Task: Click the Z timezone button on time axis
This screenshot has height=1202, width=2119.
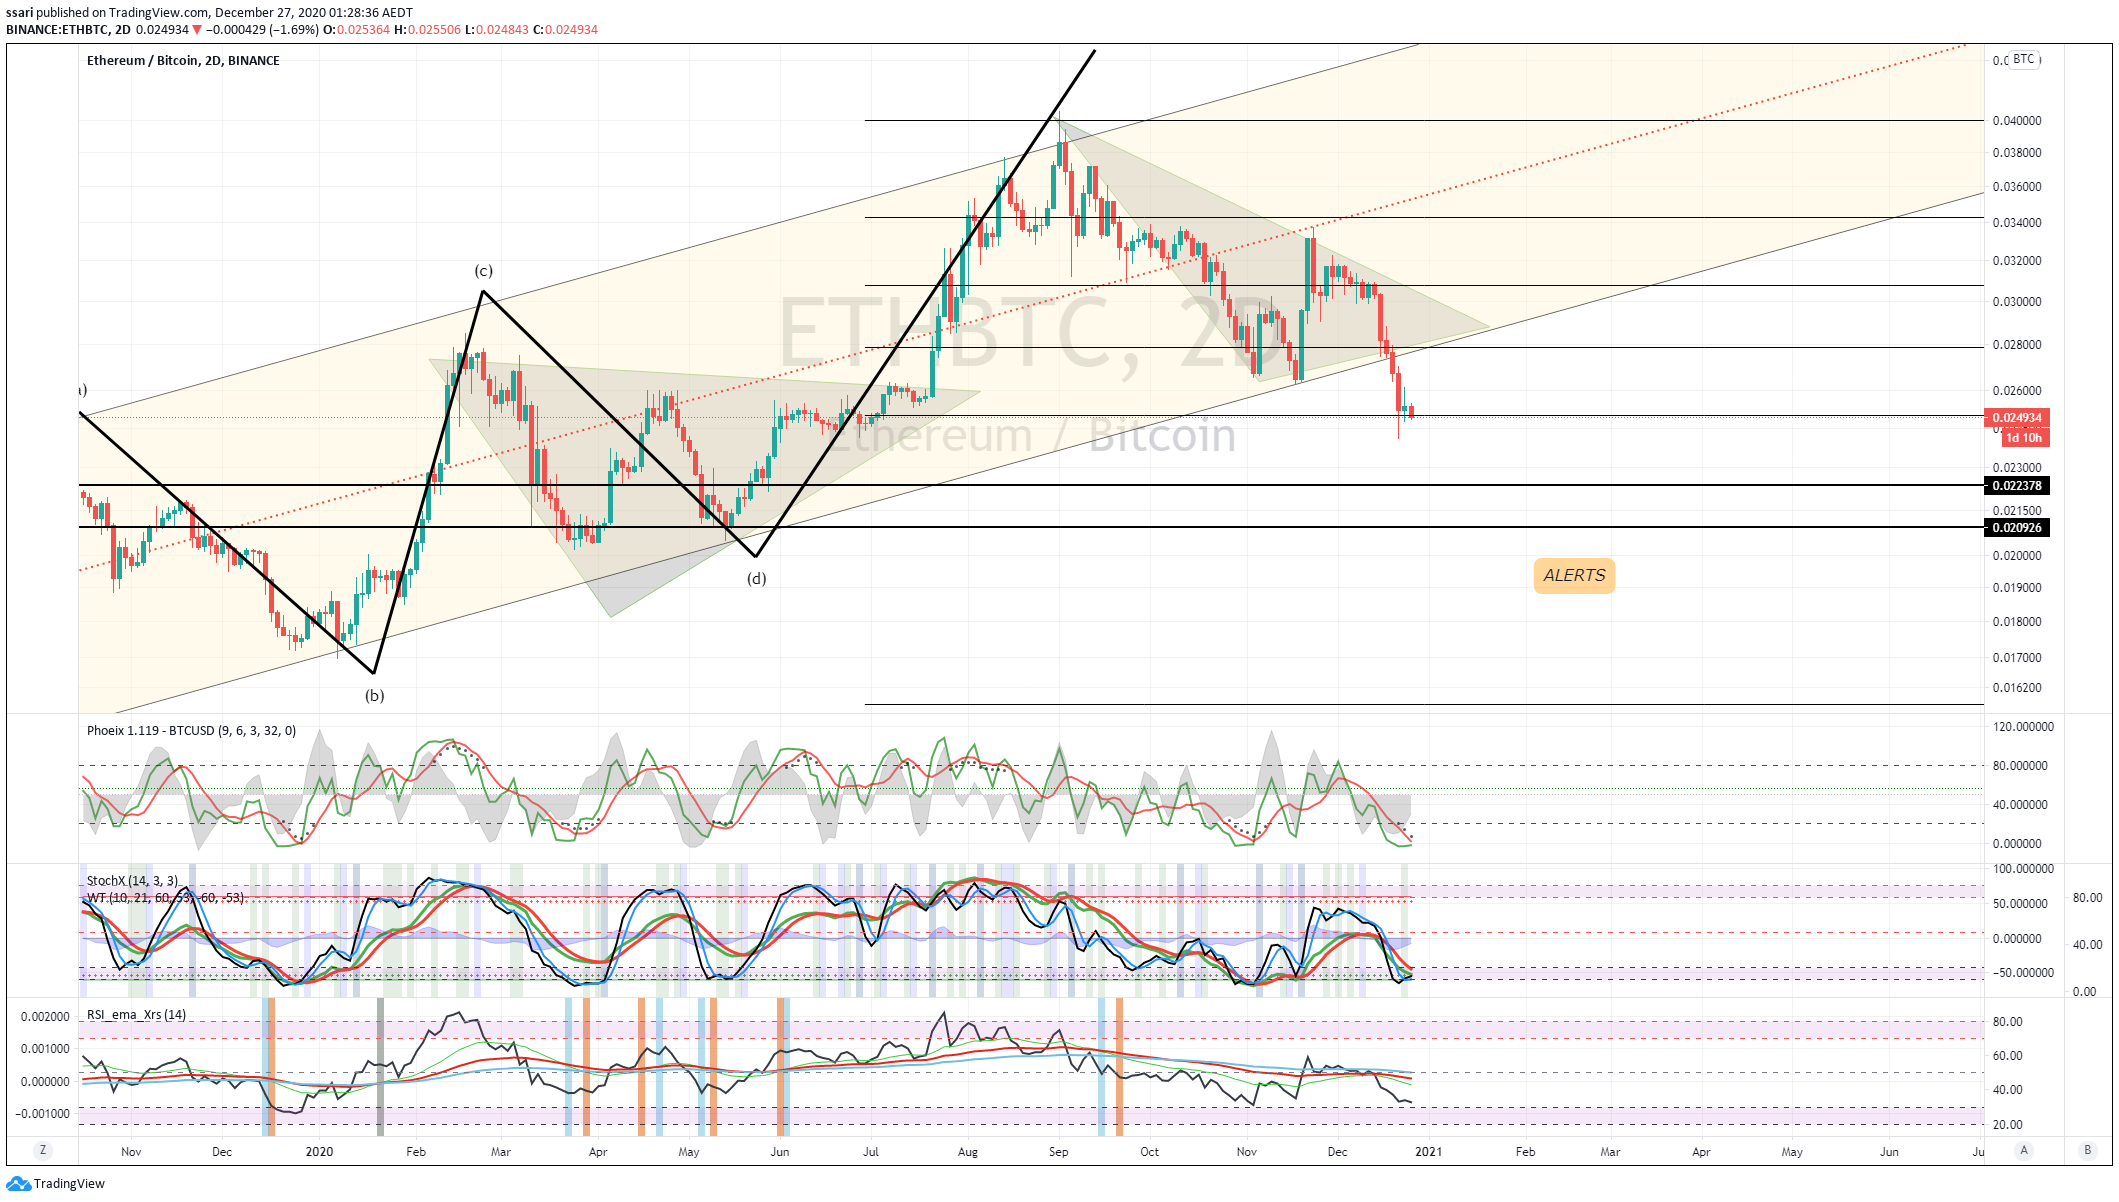Action: pyautogui.click(x=42, y=1151)
